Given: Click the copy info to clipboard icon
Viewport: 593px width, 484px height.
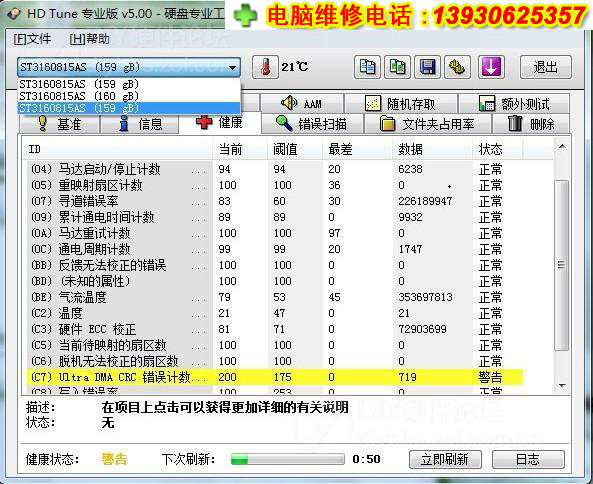Looking at the screenshot, I should 367,67.
